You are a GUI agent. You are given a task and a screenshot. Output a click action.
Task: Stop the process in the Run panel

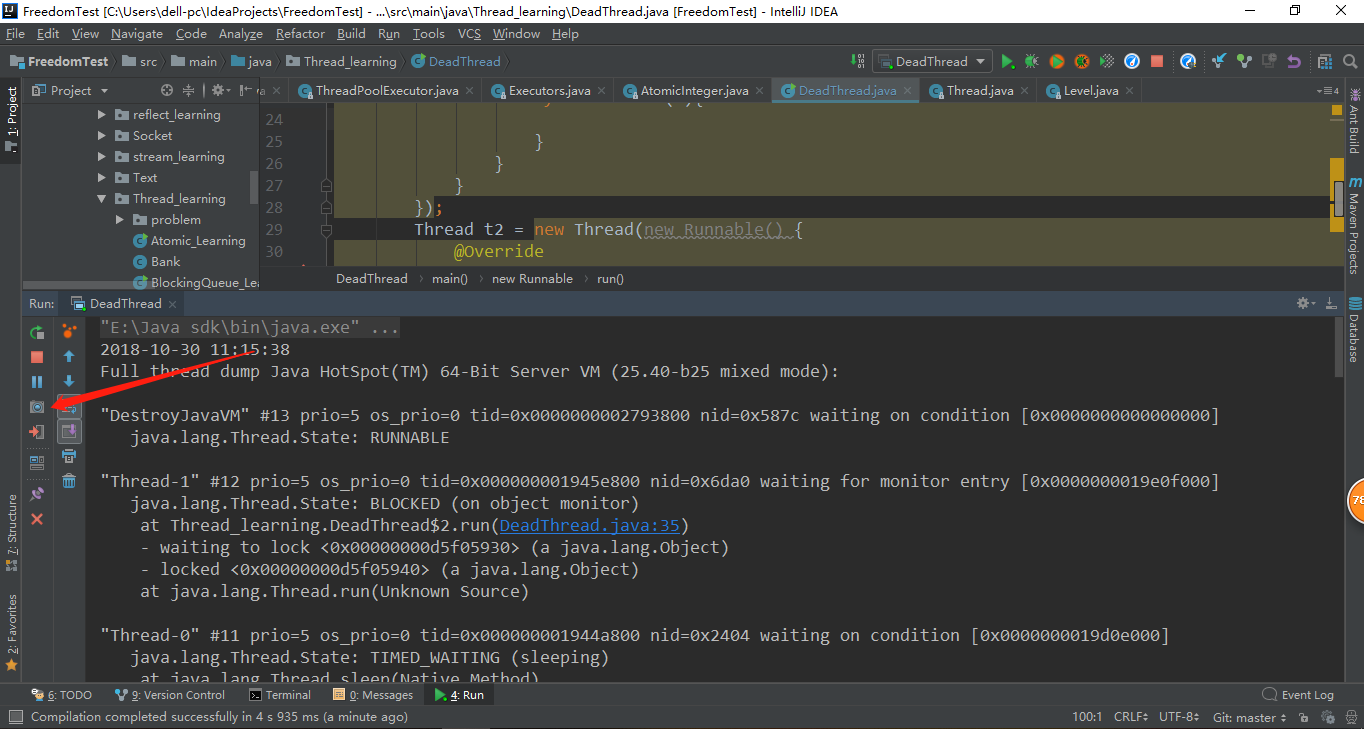37,357
